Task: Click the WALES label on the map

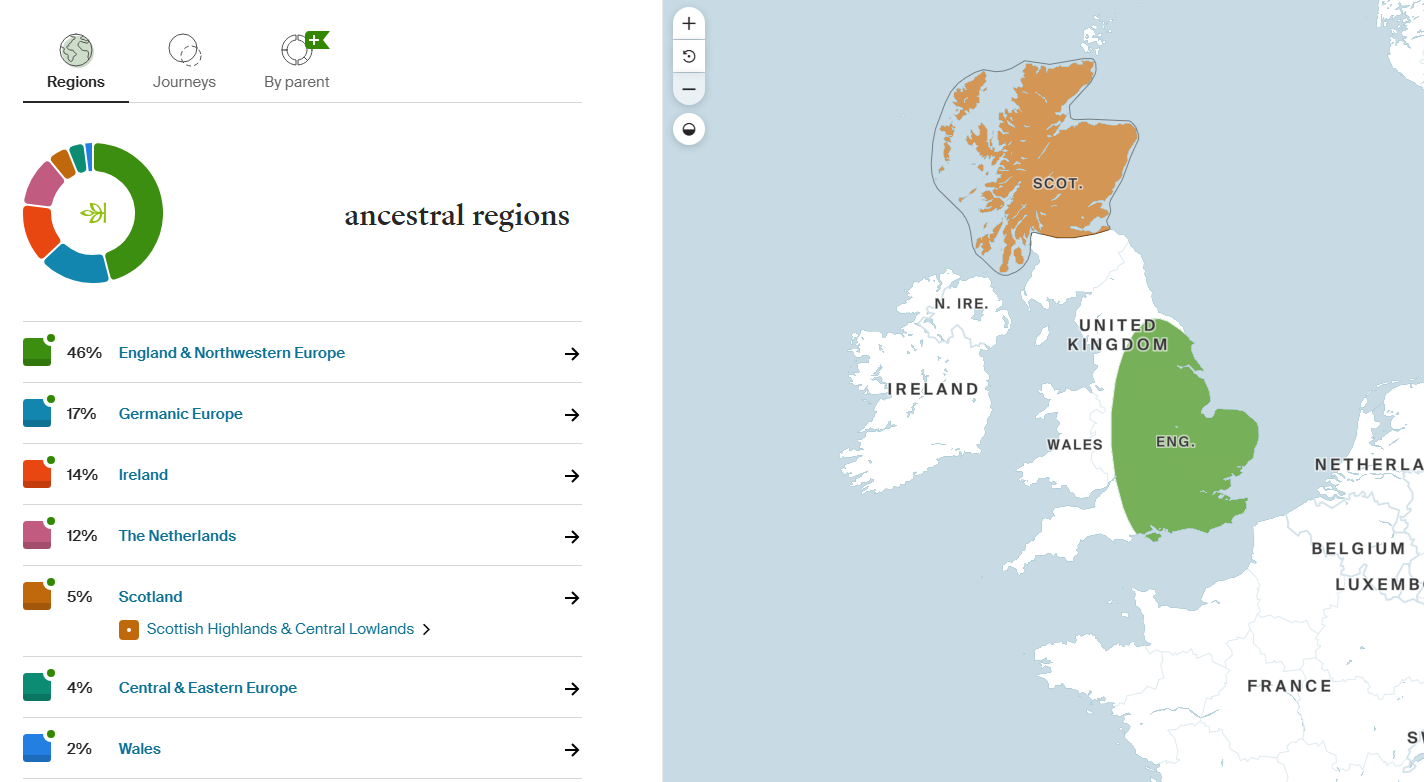Action: click(1075, 445)
